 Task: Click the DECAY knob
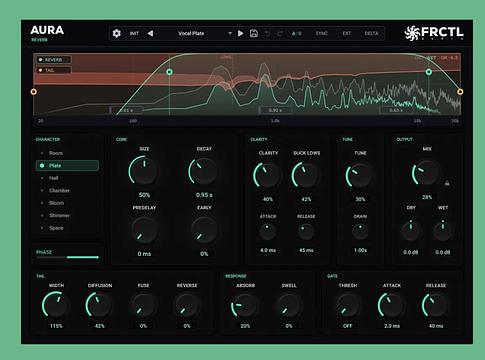[203, 171]
